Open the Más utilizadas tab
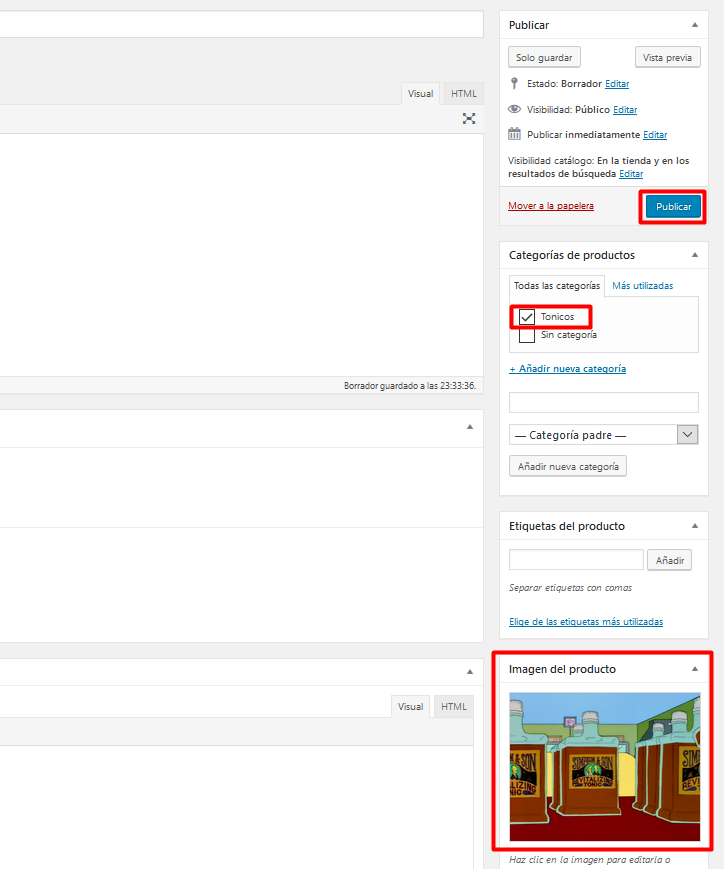 pyautogui.click(x=642, y=286)
